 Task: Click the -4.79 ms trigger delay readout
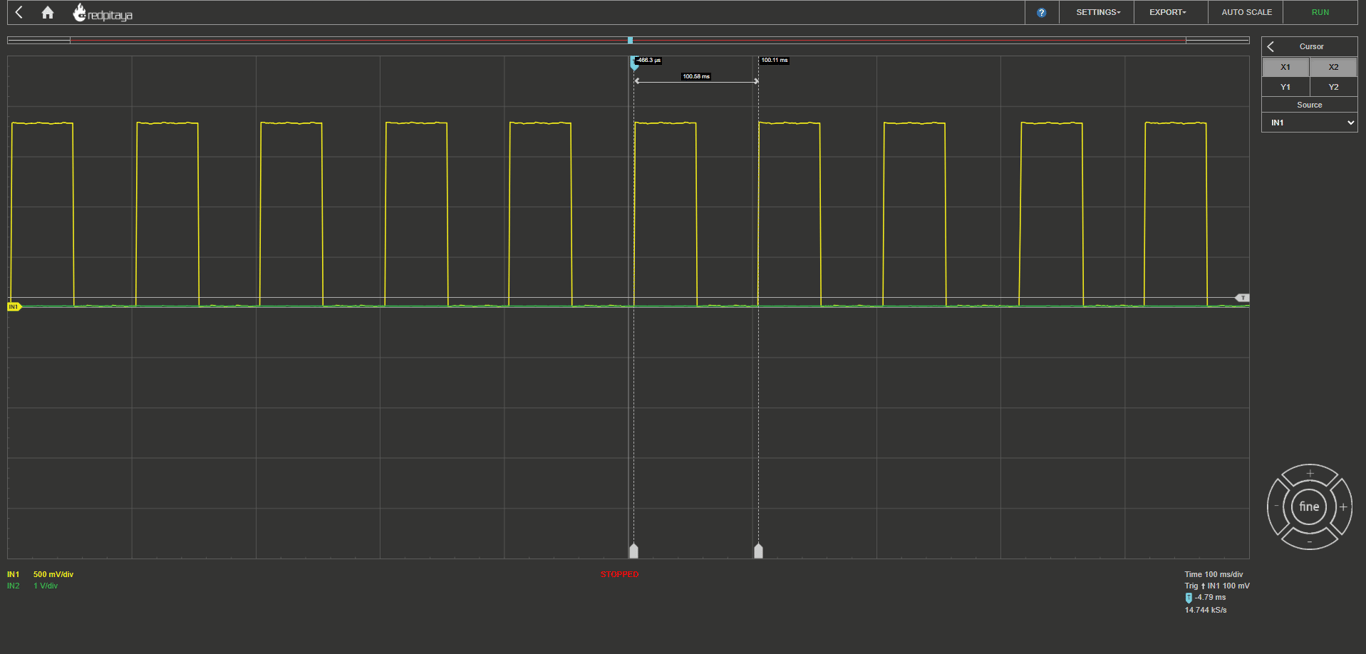pyautogui.click(x=1206, y=598)
